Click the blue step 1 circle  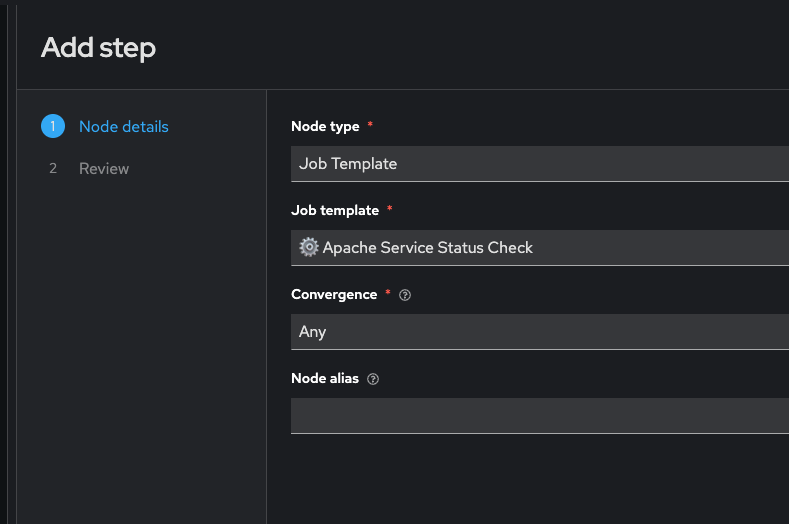coord(53,126)
